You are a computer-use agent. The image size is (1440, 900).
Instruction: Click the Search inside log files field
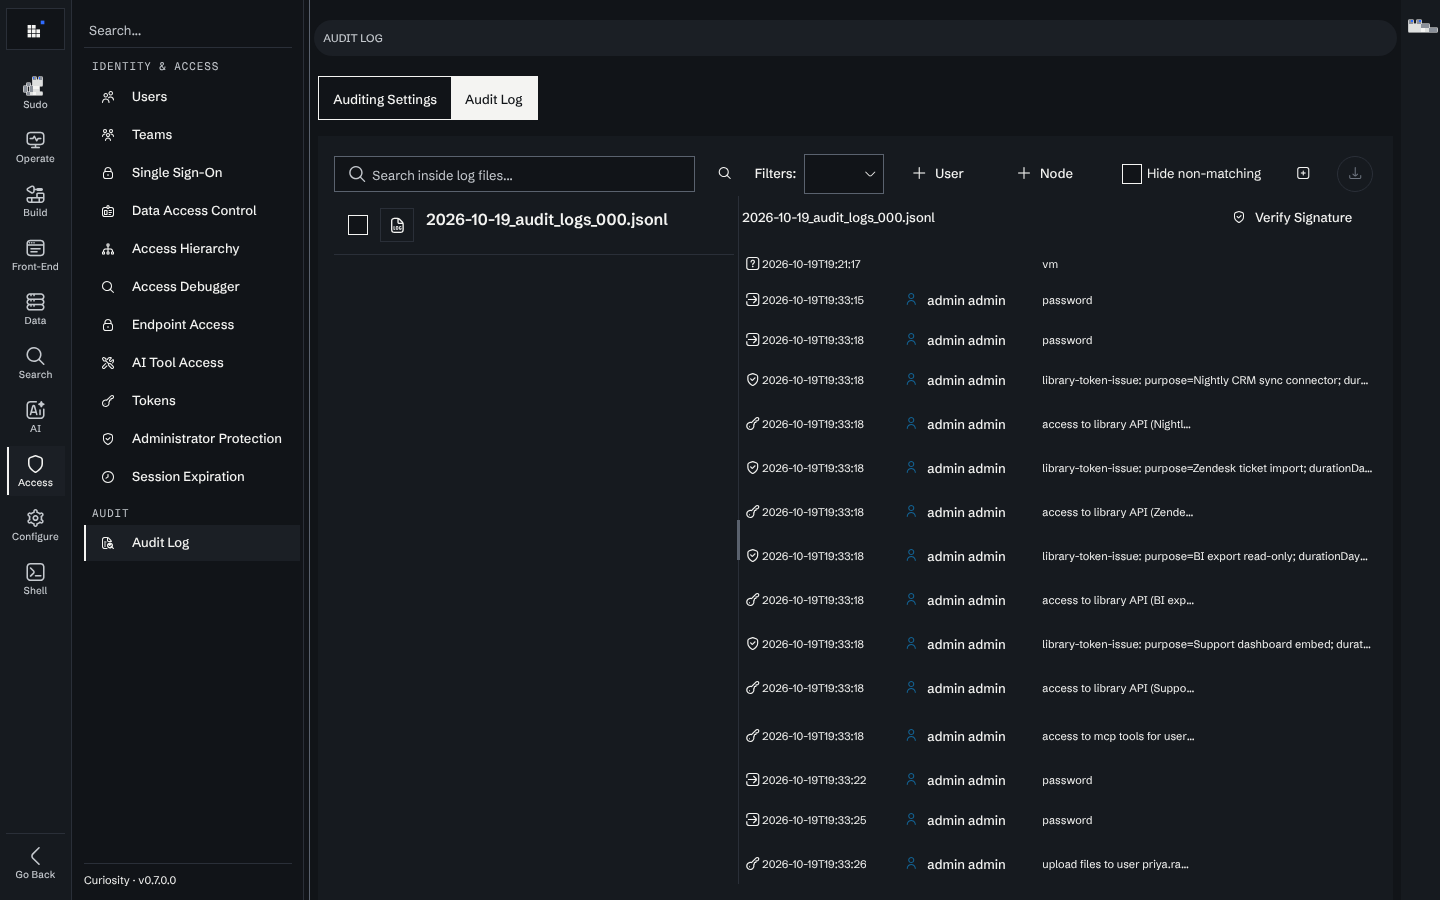[514, 174]
